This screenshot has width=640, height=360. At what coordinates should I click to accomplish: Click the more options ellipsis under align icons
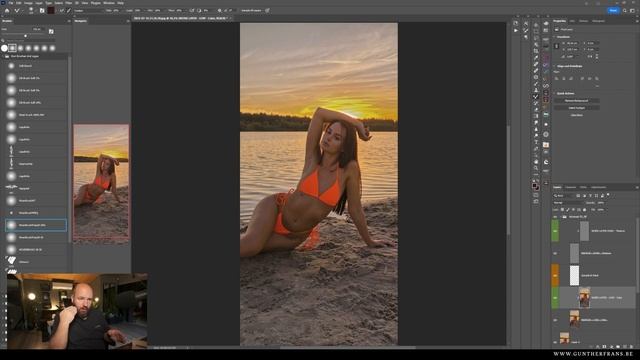click(598, 86)
